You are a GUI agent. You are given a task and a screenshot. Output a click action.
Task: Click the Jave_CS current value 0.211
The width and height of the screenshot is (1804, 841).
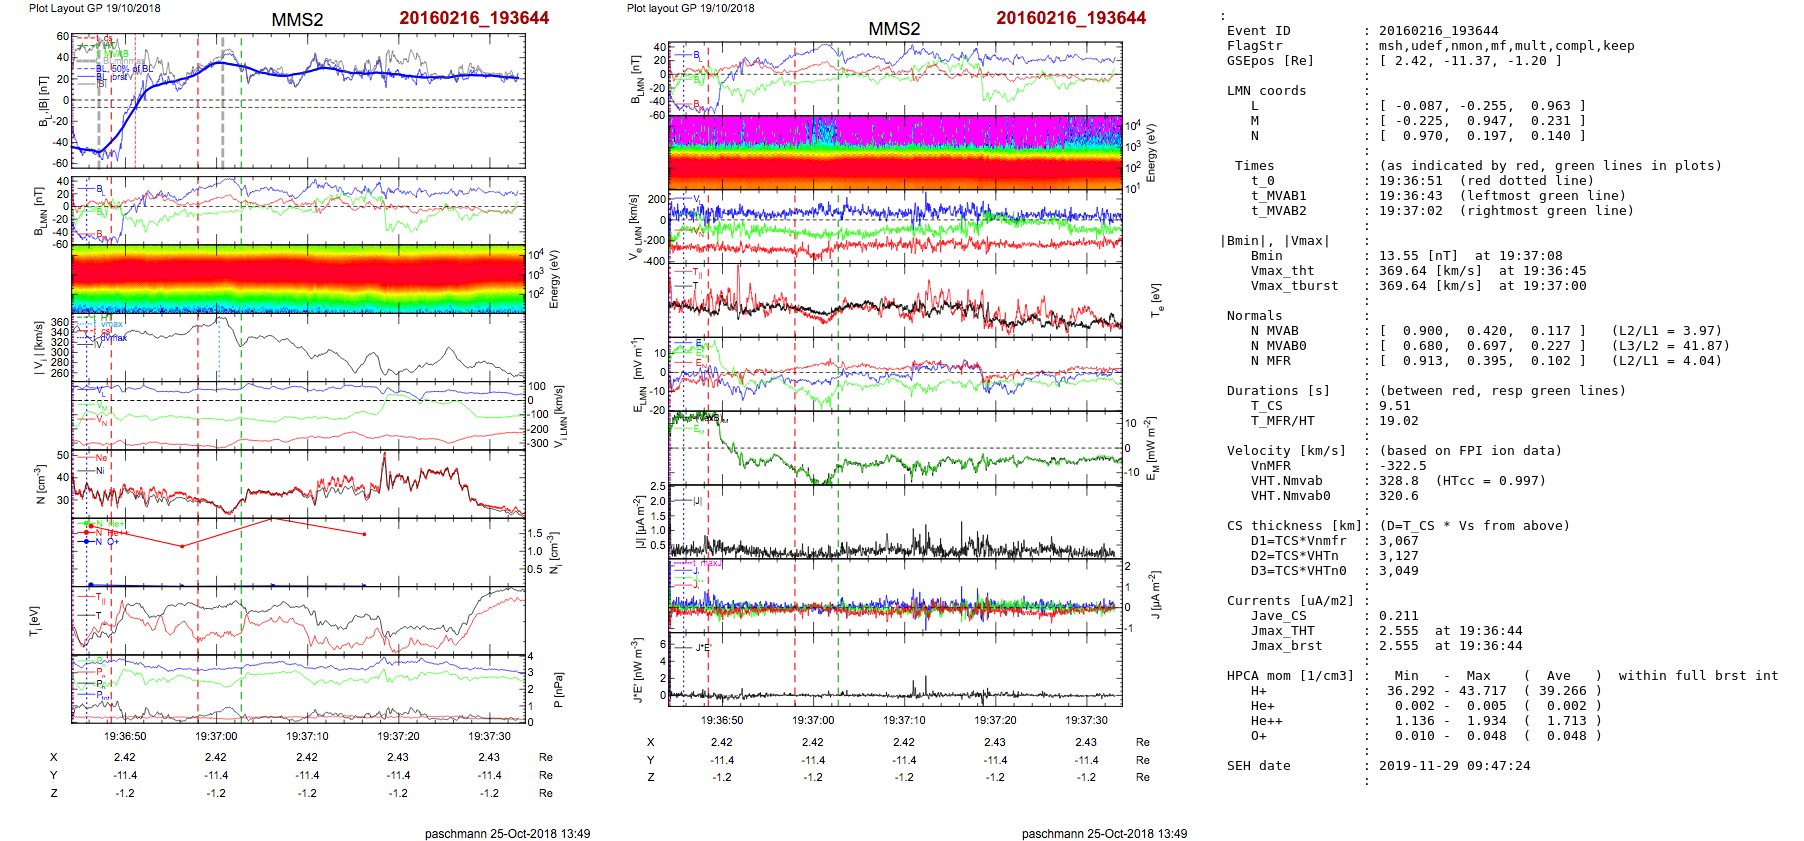click(x=1398, y=616)
